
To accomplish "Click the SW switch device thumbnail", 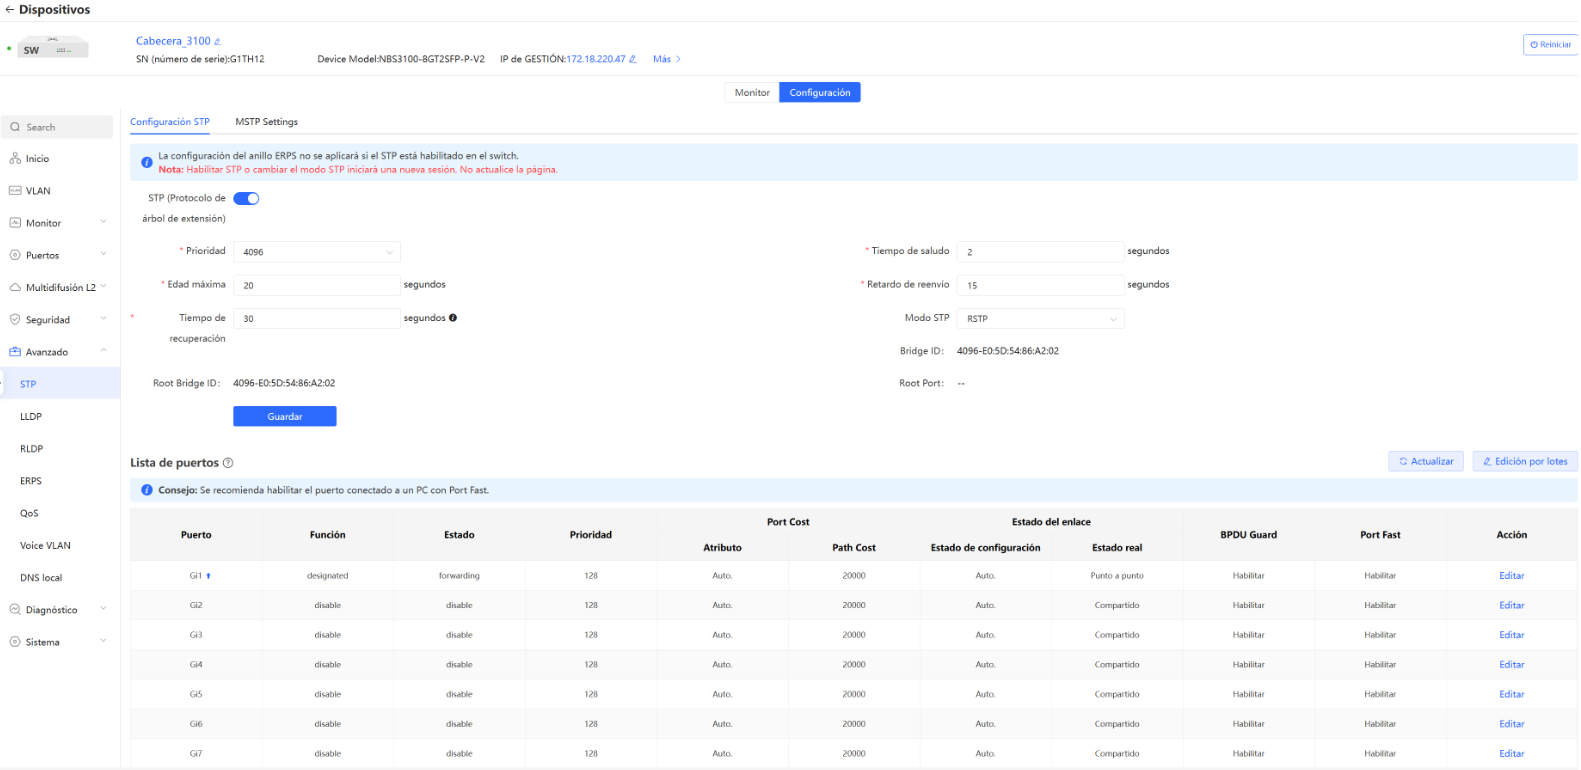I will pyautogui.click(x=53, y=48).
